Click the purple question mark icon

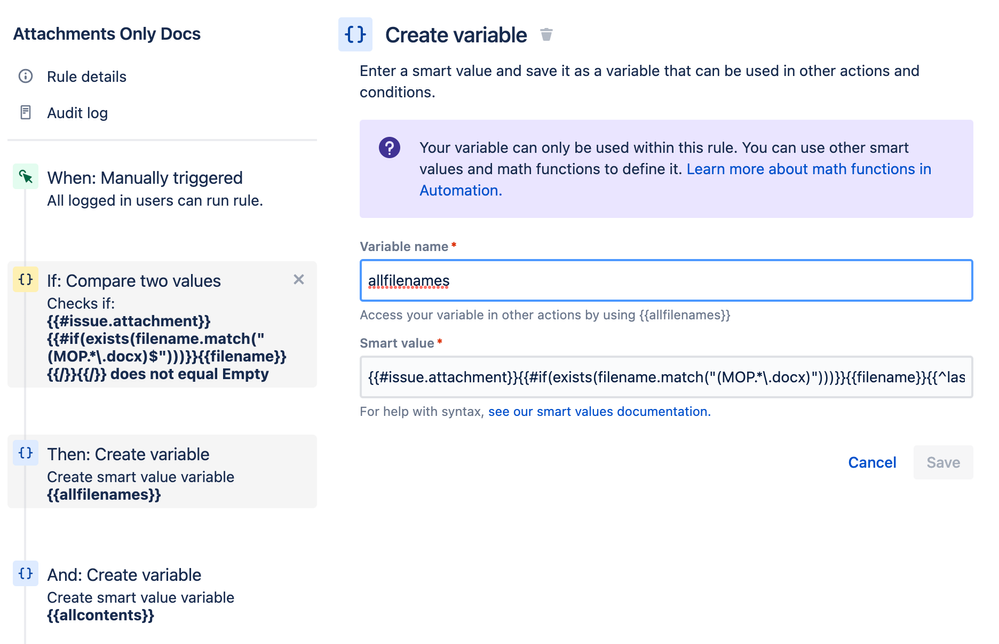coord(390,148)
